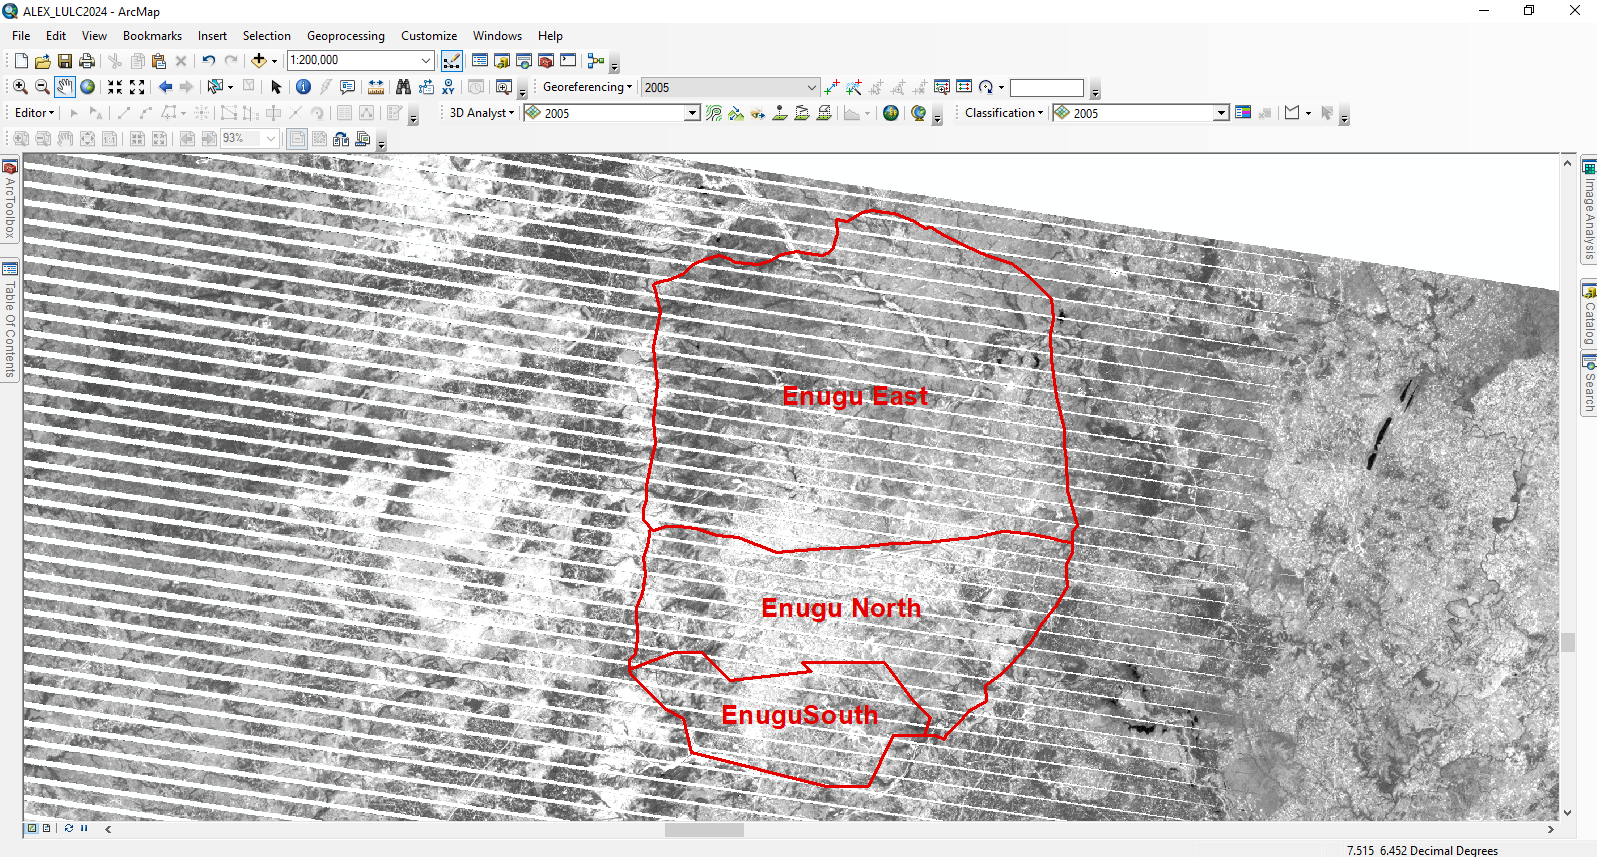Select the Measure ruler tool
This screenshot has width=1597, height=857.
376,87
